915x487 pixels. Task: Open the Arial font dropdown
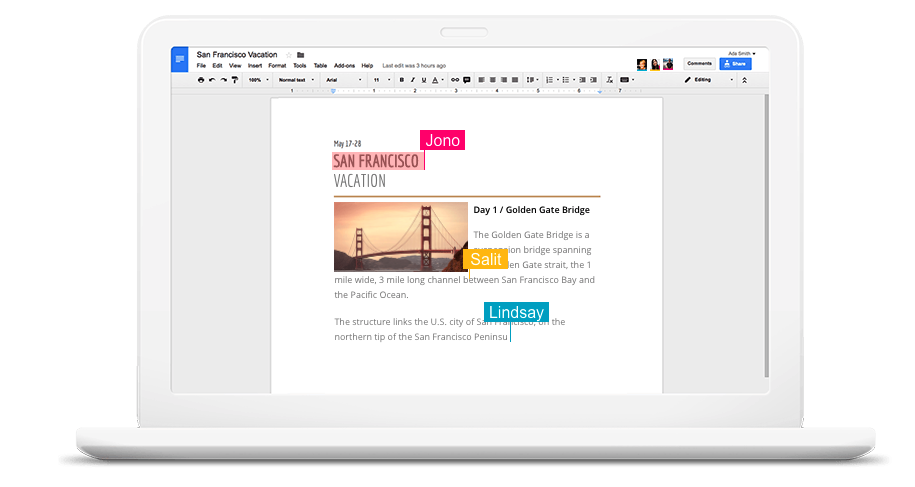tap(344, 80)
